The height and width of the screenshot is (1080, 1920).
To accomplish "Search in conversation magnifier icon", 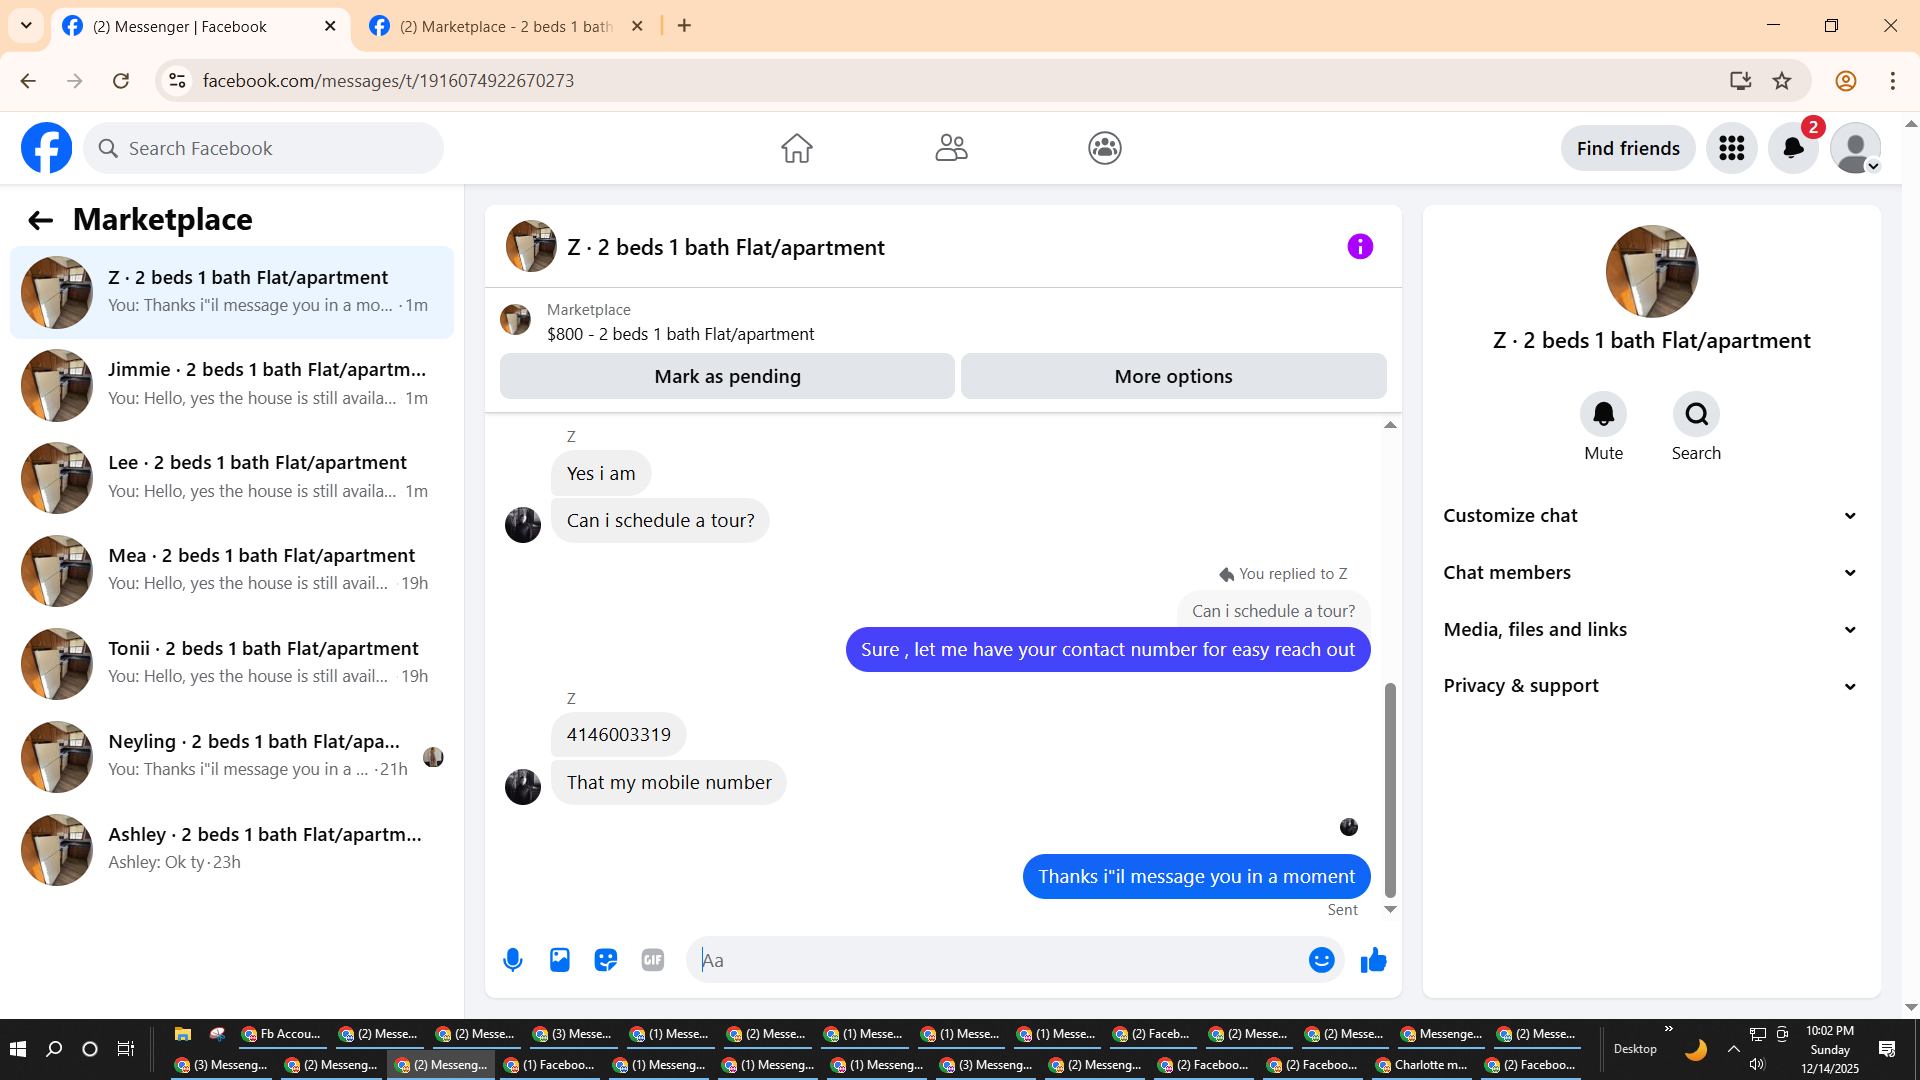I will [1696, 414].
